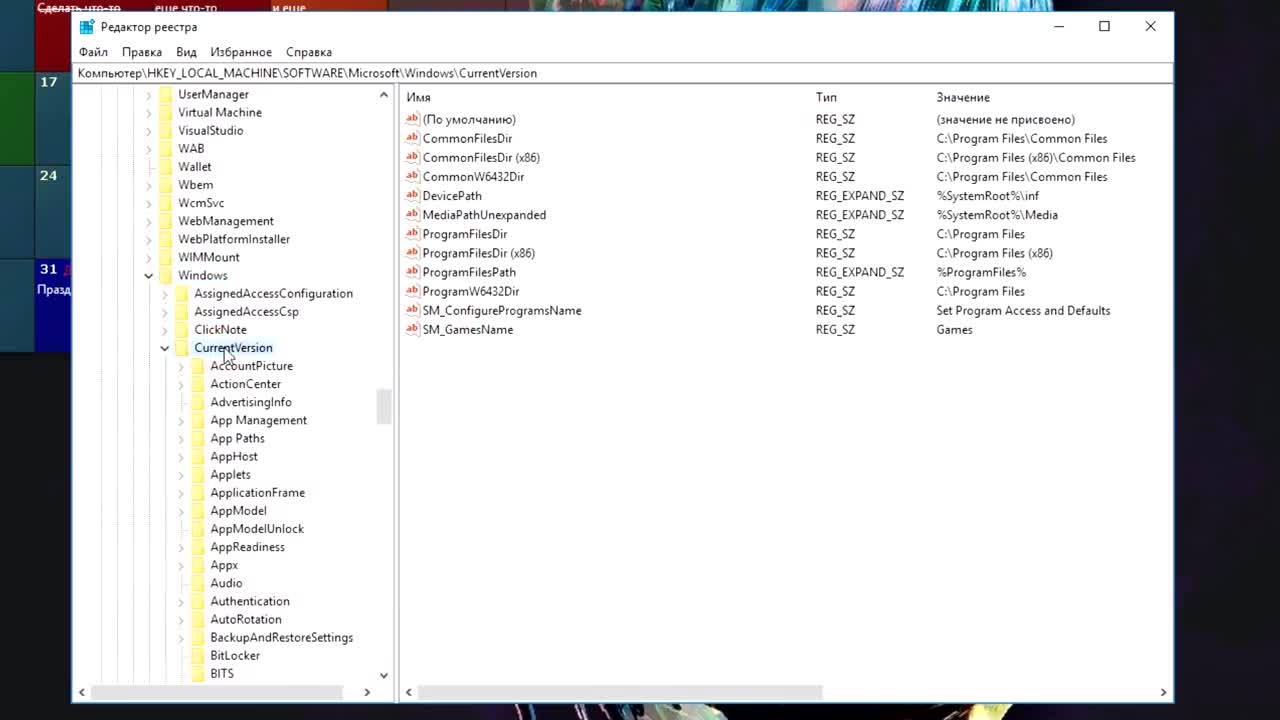
Task: Click the tree pane's scroll right arrow
Action: (x=367, y=692)
